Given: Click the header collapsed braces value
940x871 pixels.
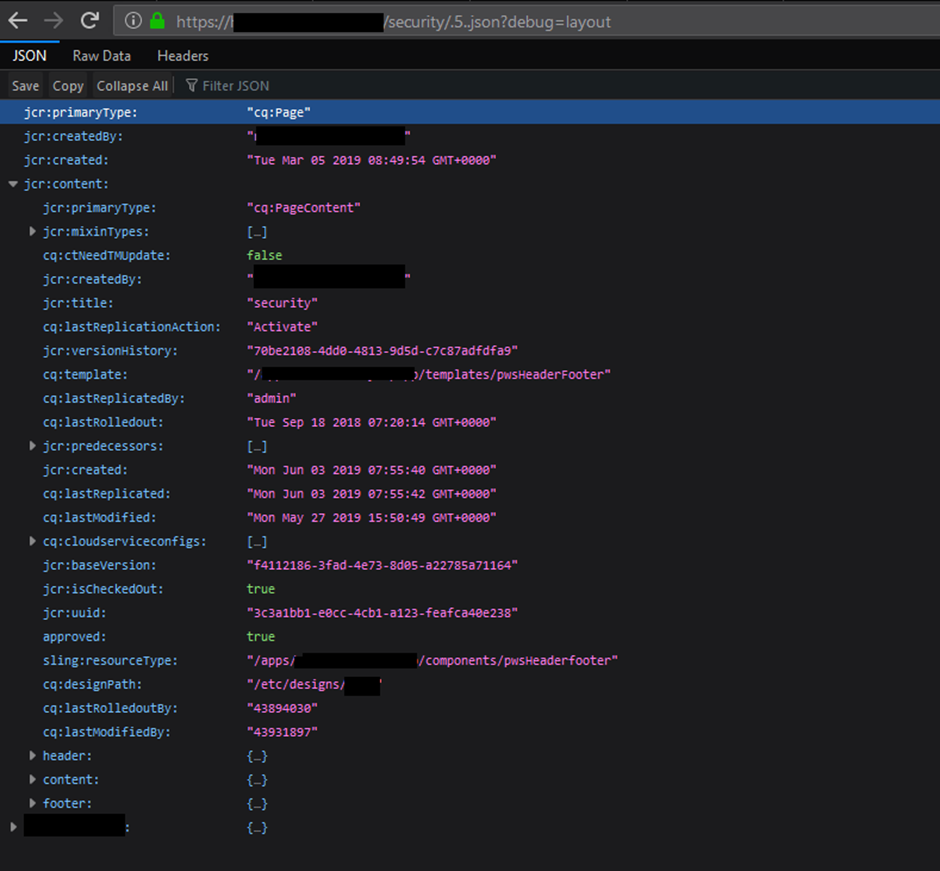Looking at the screenshot, I should [257, 756].
